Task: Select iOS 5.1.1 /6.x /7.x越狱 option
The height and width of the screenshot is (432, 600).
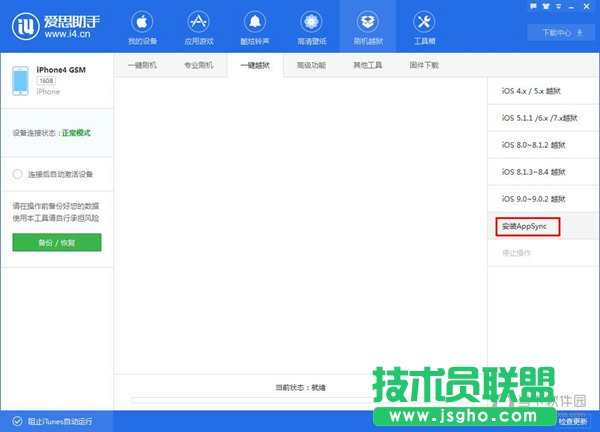Action: pyautogui.click(x=543, y=118)
